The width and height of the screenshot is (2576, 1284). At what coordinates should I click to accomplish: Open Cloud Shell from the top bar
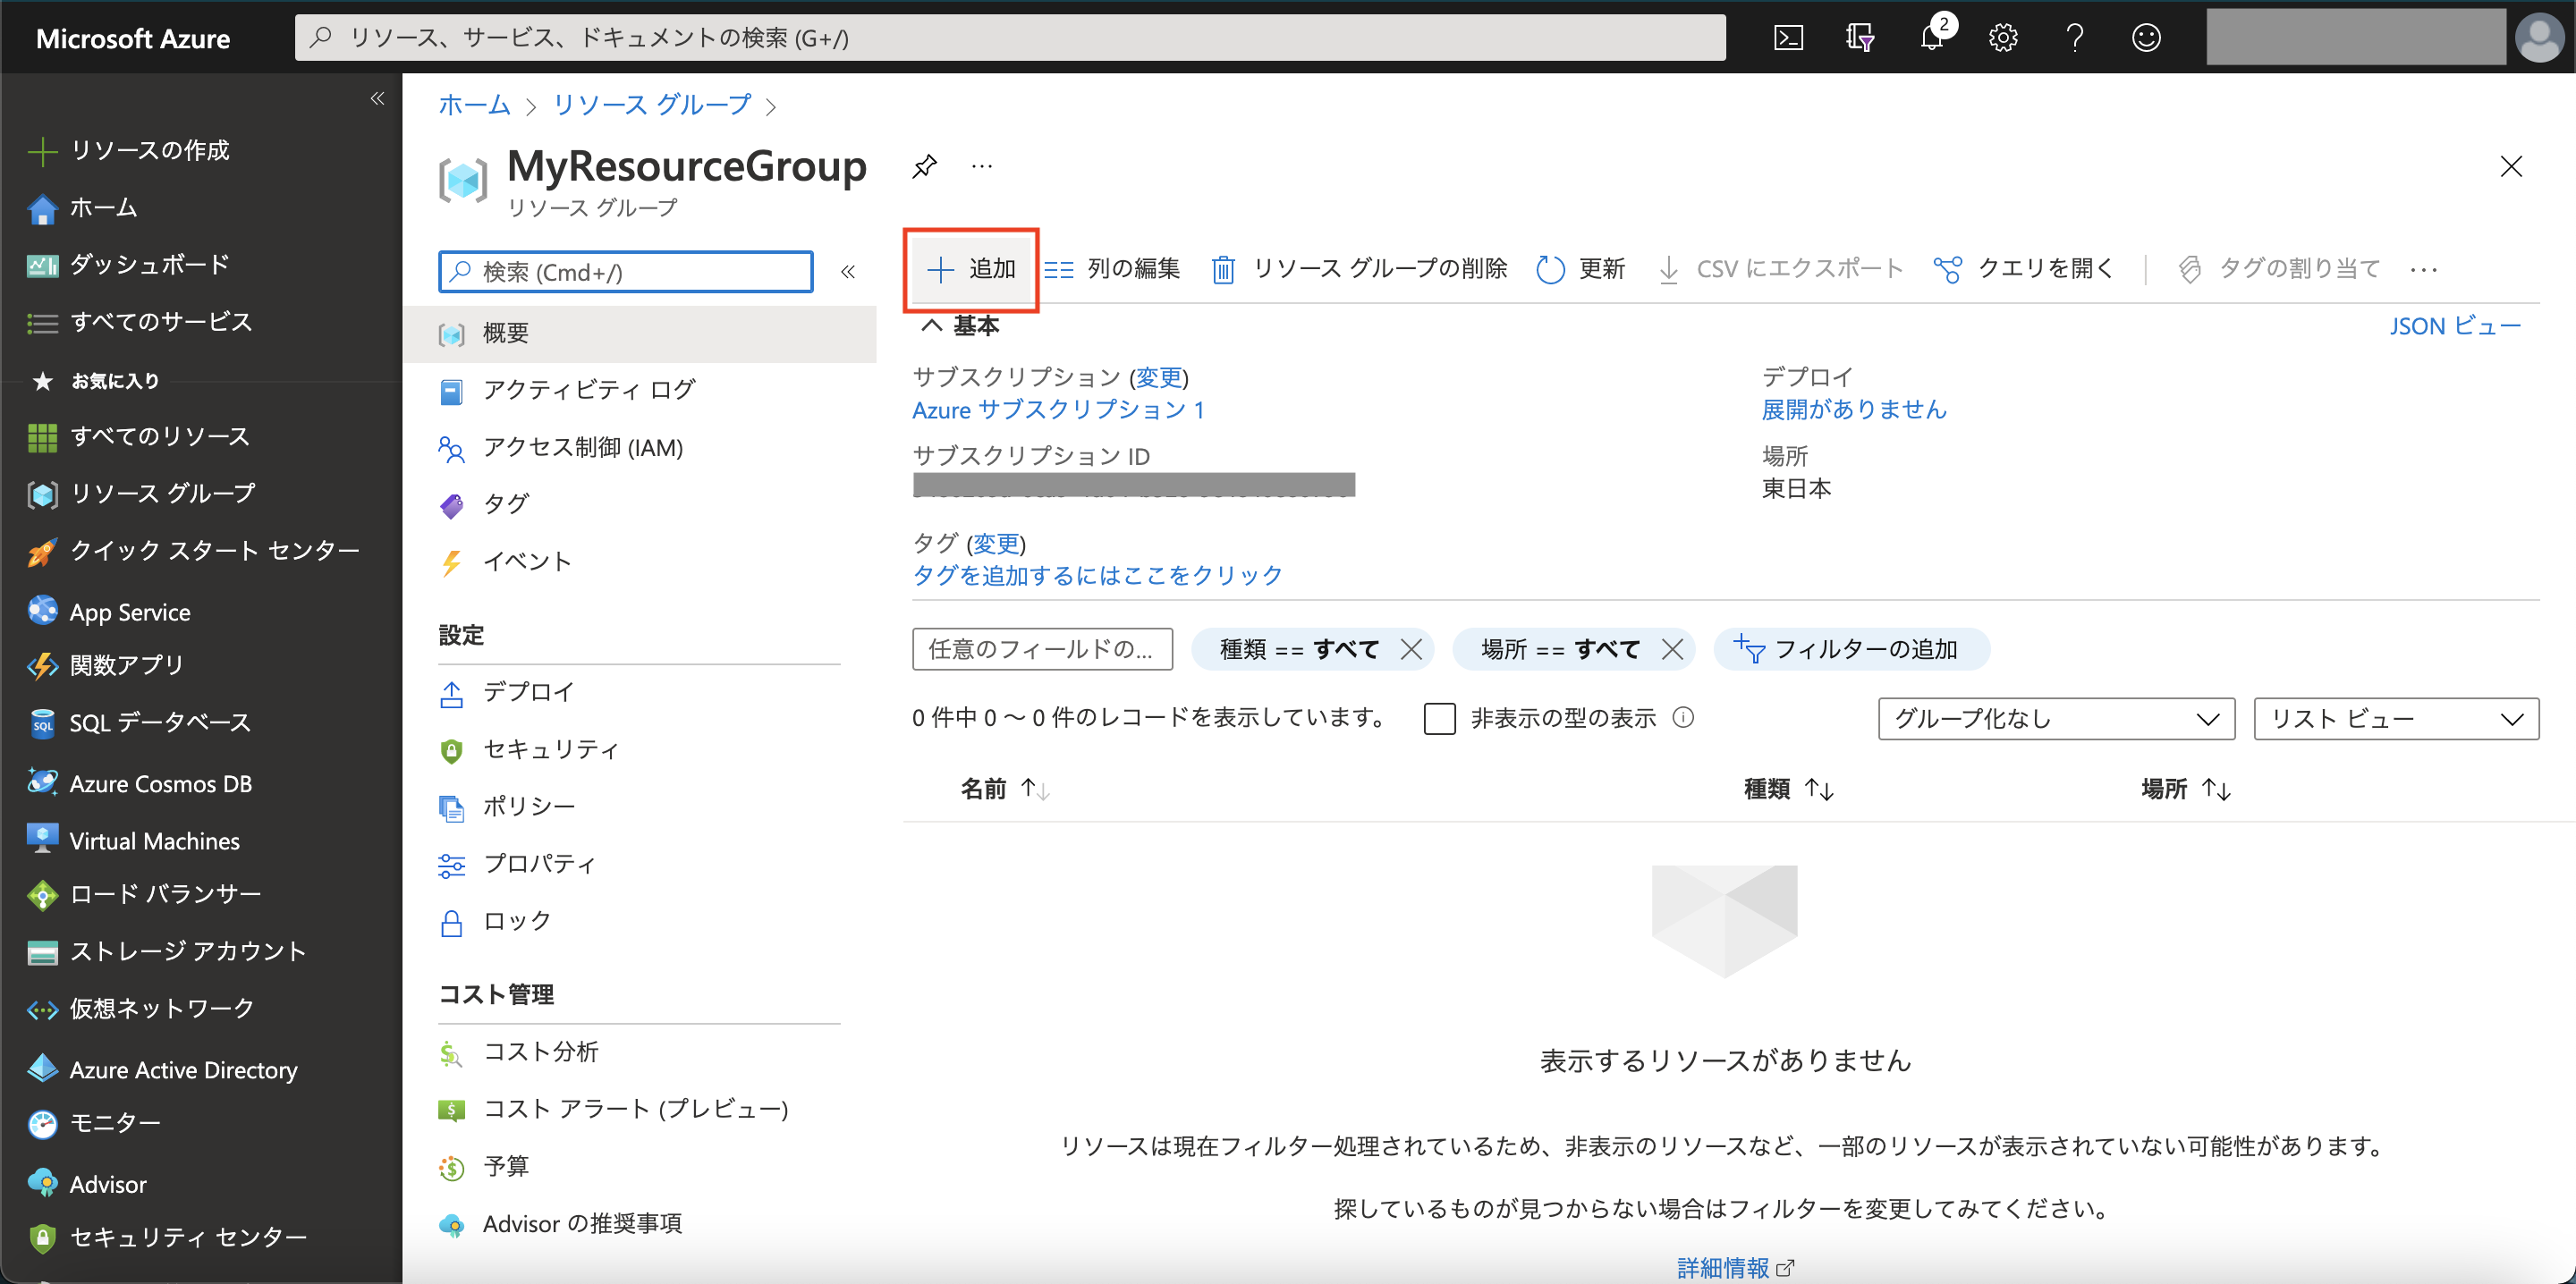coord(1789,37)
